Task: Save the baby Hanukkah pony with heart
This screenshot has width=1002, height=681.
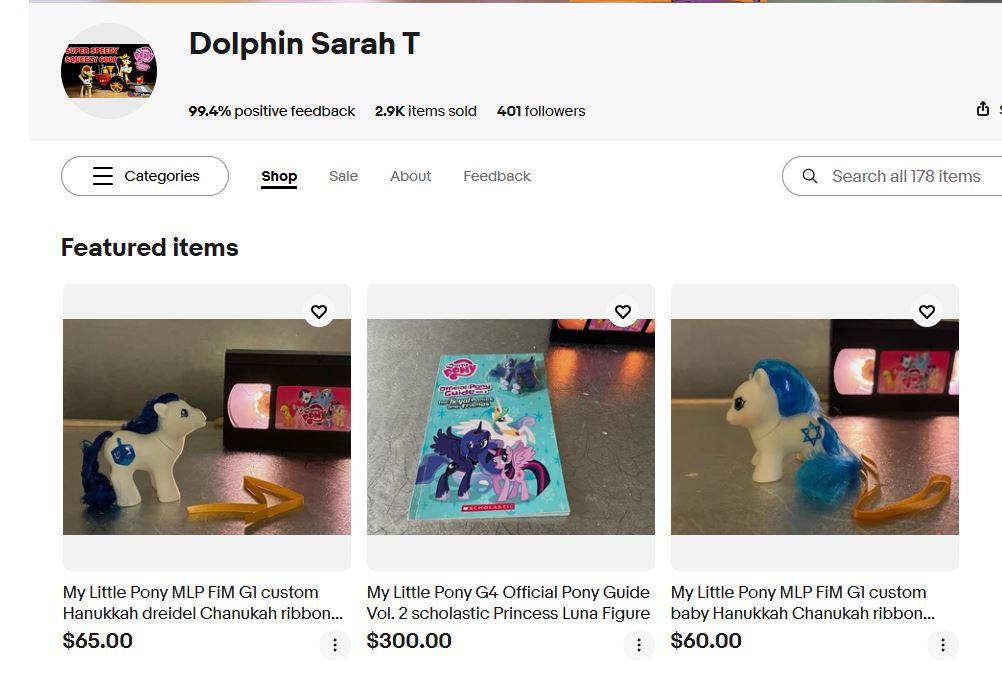Action: pyautogui.click(x=927, y=312)
